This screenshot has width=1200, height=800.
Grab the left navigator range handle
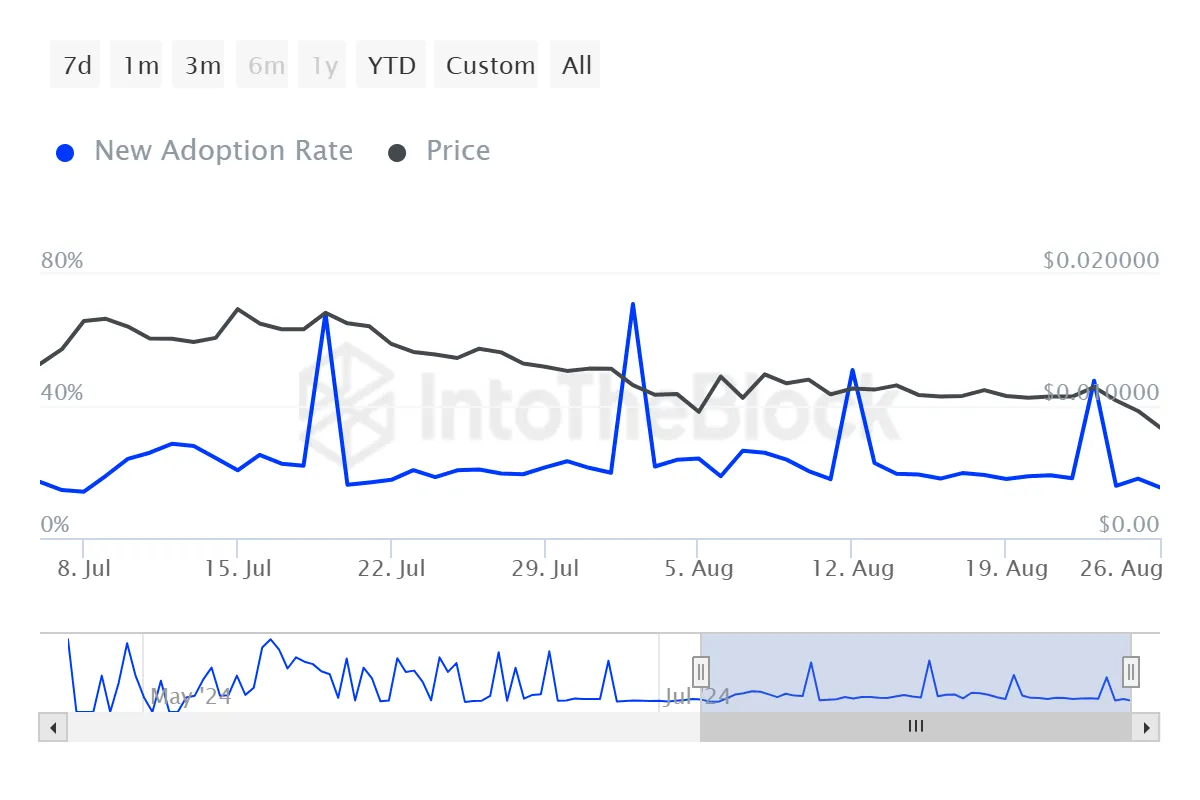701,671
